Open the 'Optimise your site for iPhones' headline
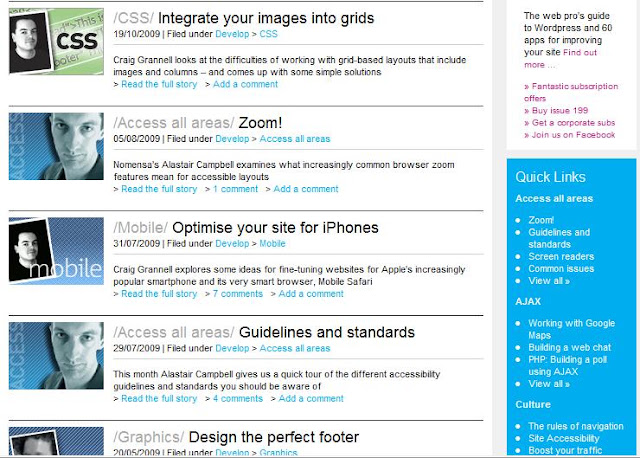Viewport: 640px width, 458px height. pyautogui.click(x=275, y=228)
